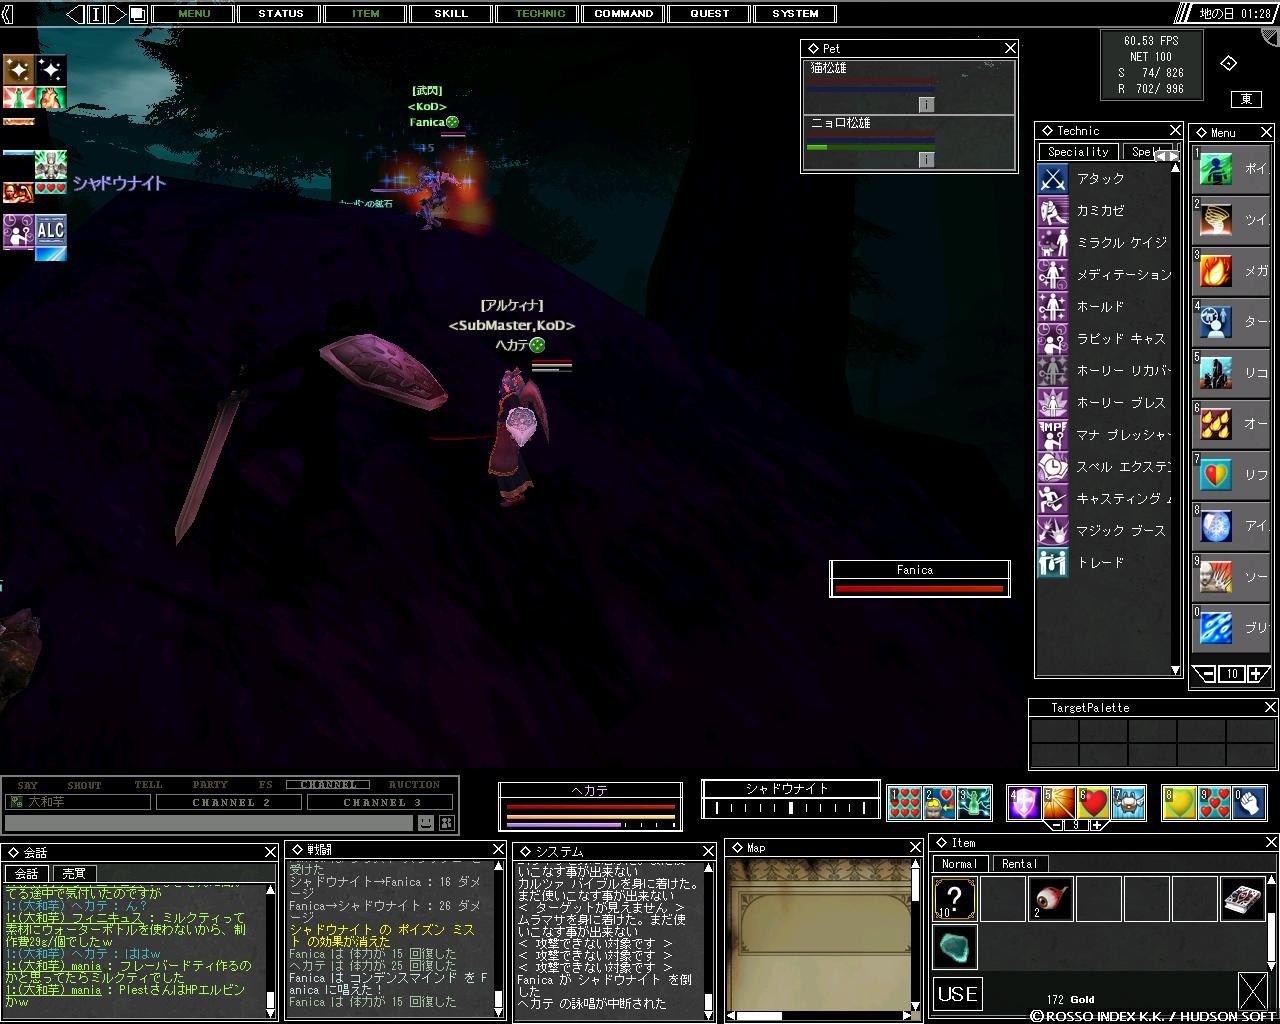Cast ホーリー ブレス from the Technic list
The image size is (1280, 1024).
point(1052,403)
